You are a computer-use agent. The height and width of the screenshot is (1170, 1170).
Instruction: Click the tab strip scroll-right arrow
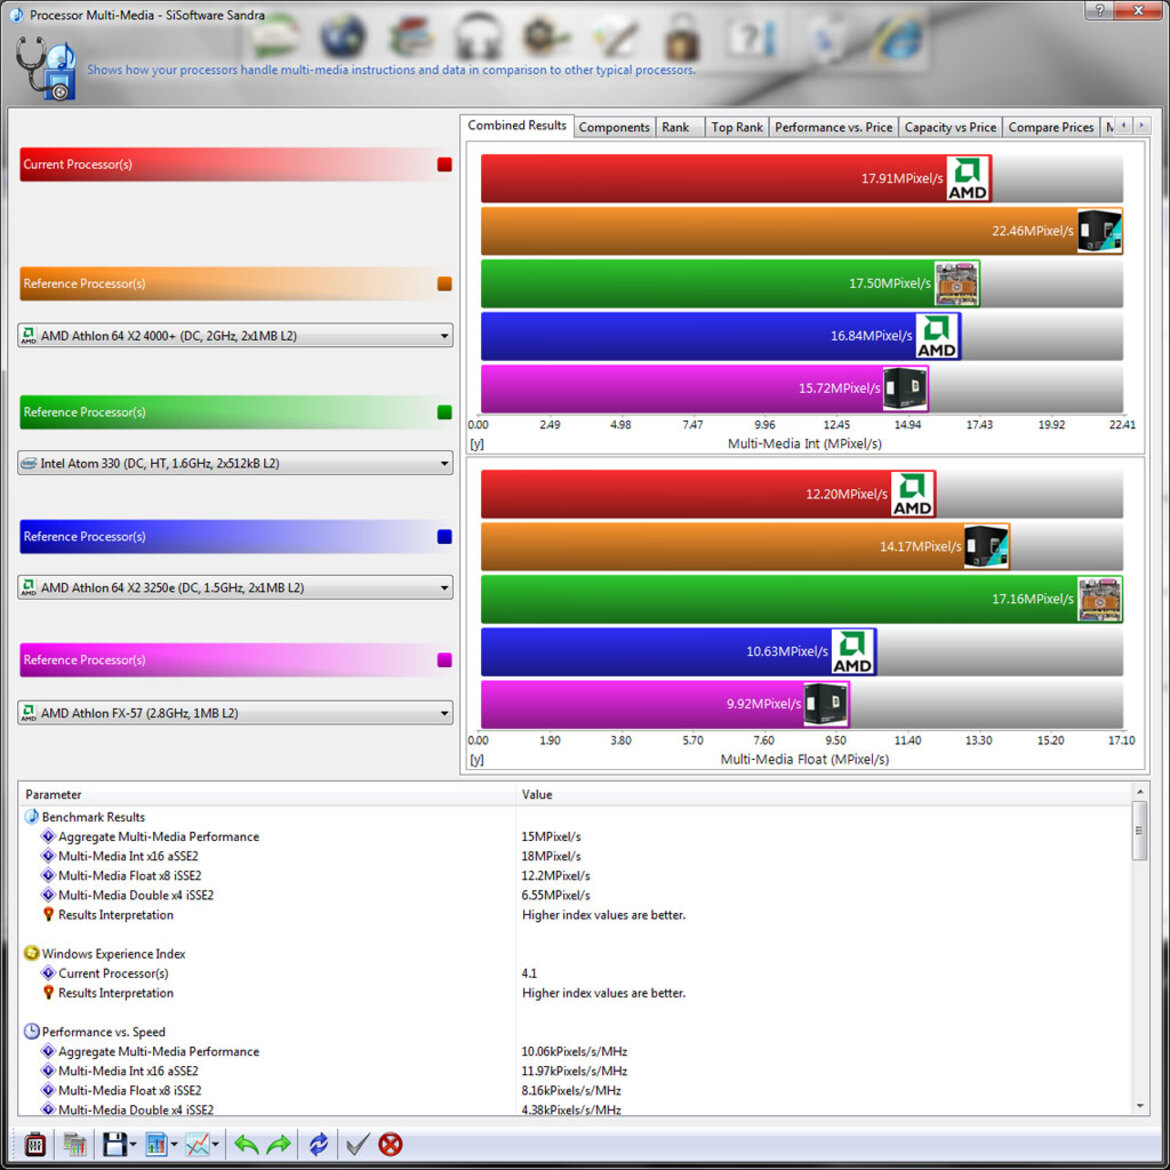[x=1142, y=126]
